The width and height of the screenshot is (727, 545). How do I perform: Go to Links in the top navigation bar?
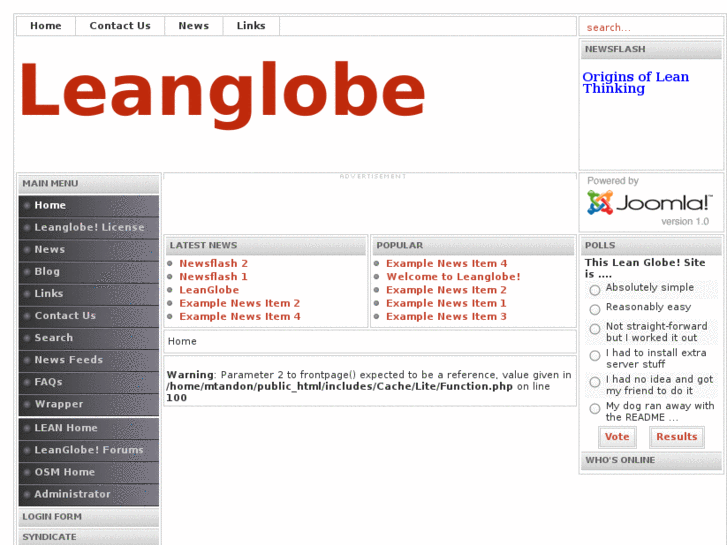251,26
